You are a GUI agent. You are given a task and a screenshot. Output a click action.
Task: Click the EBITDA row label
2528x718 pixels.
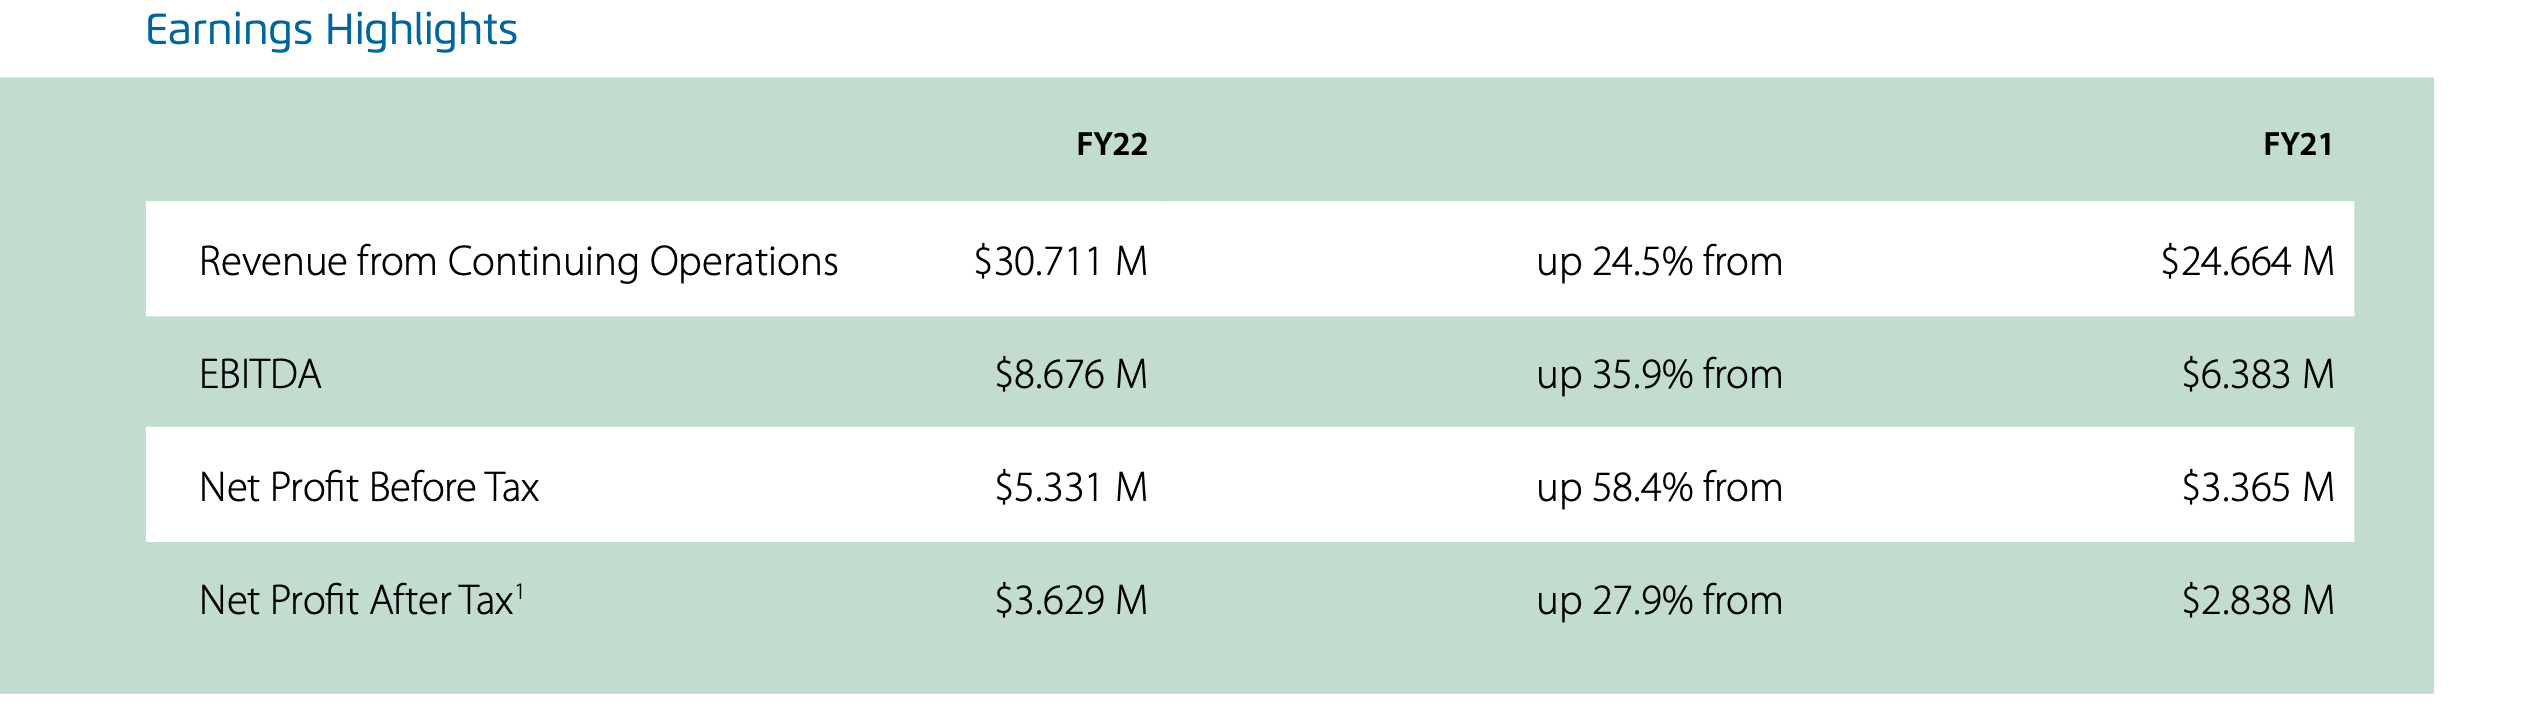260,375
